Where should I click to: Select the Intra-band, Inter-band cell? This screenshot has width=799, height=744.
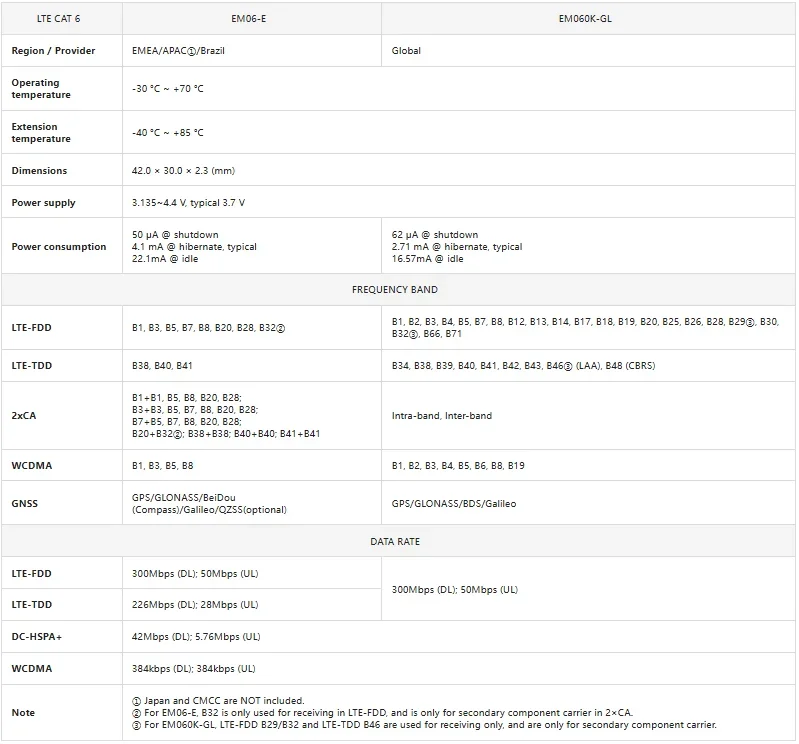click(x=441, y=416)
